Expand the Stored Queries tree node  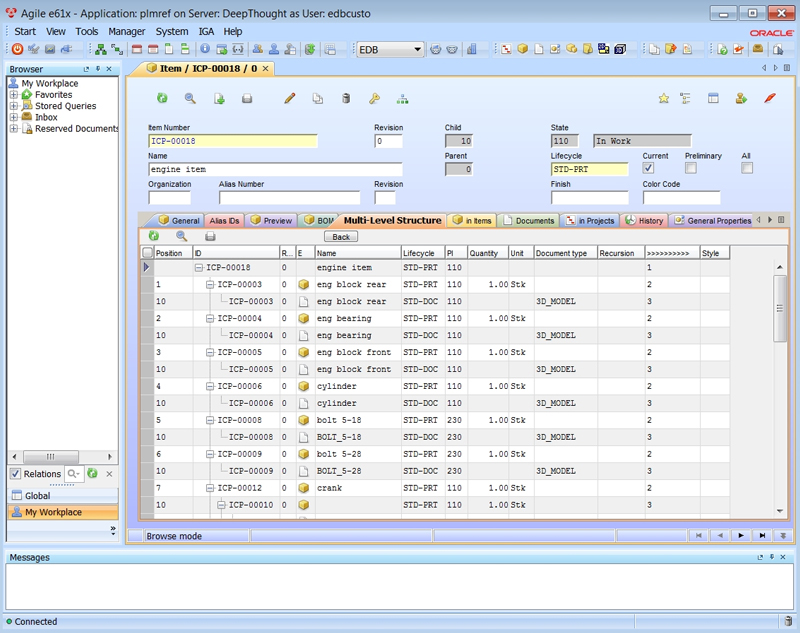[x=14, y=106]
